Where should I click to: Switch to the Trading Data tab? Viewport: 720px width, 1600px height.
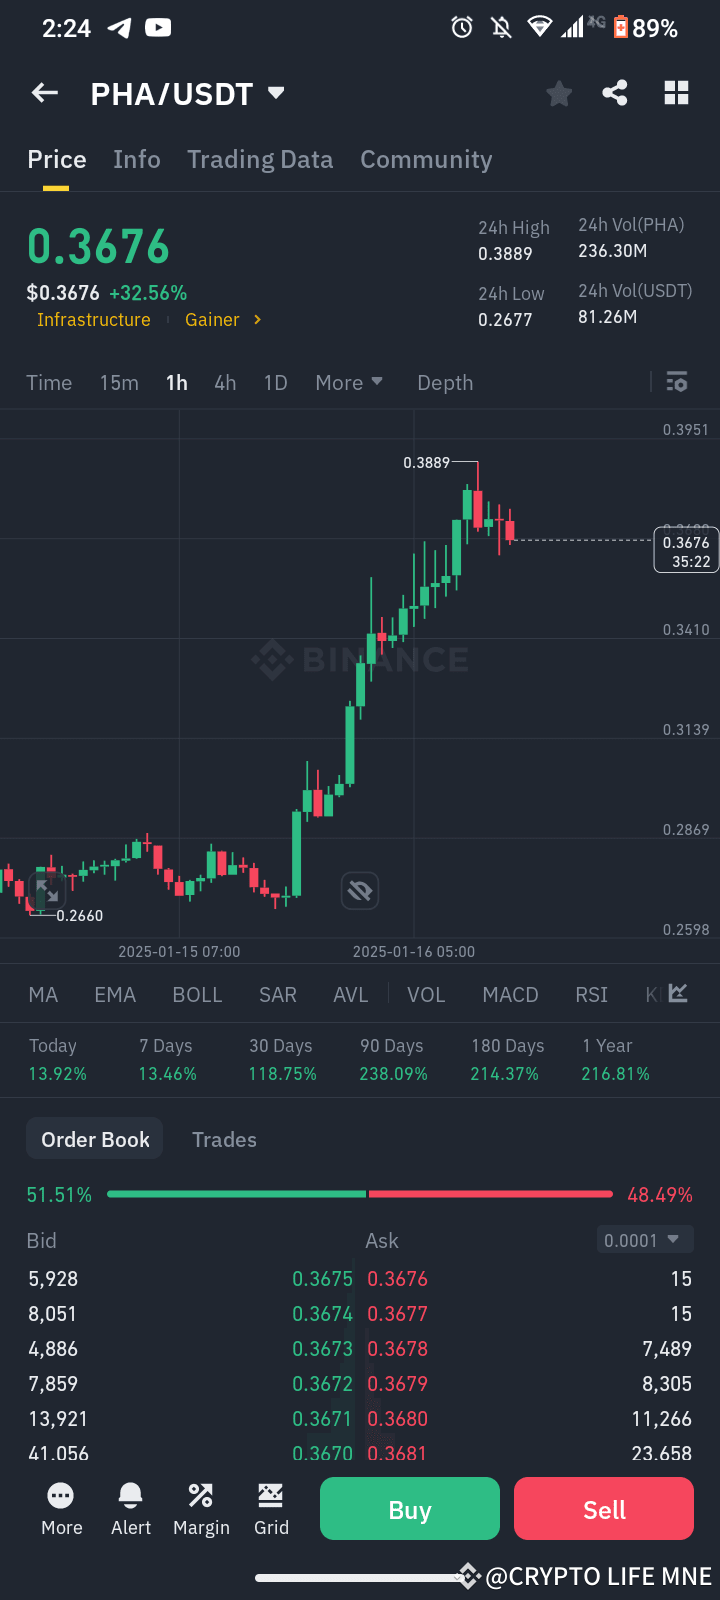(260, 159)
